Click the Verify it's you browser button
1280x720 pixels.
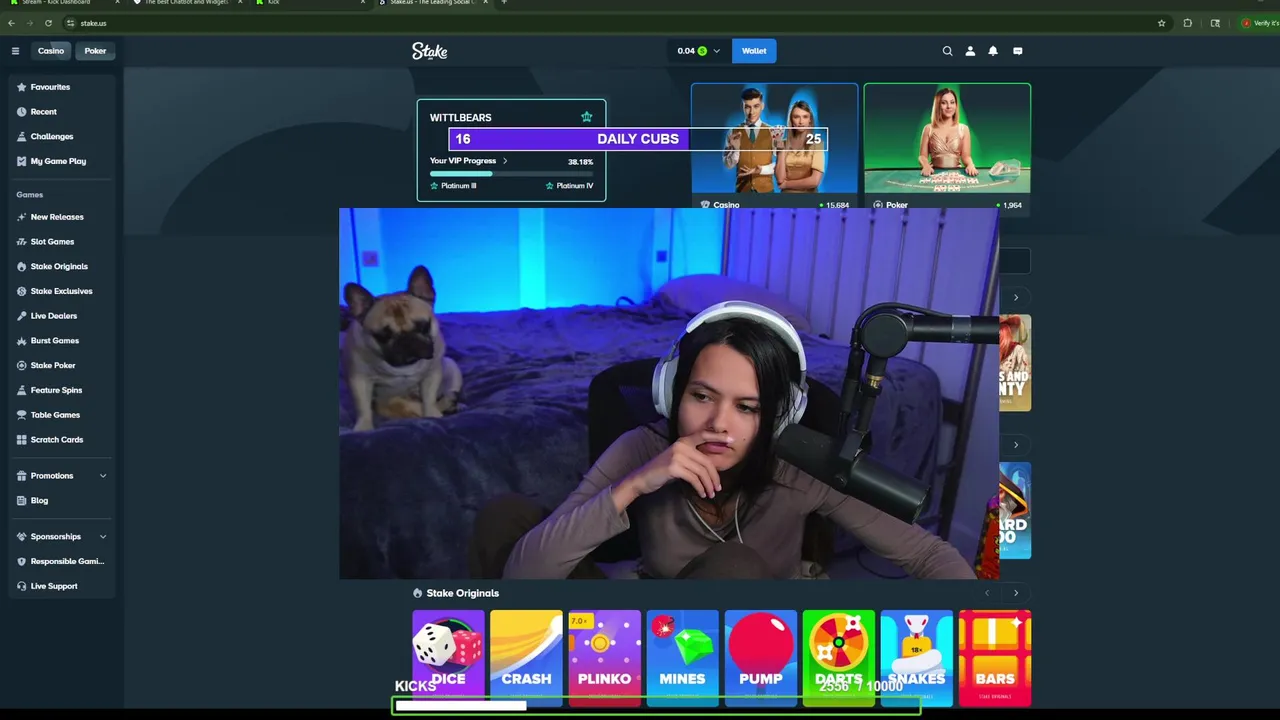tap(1259, 23)
